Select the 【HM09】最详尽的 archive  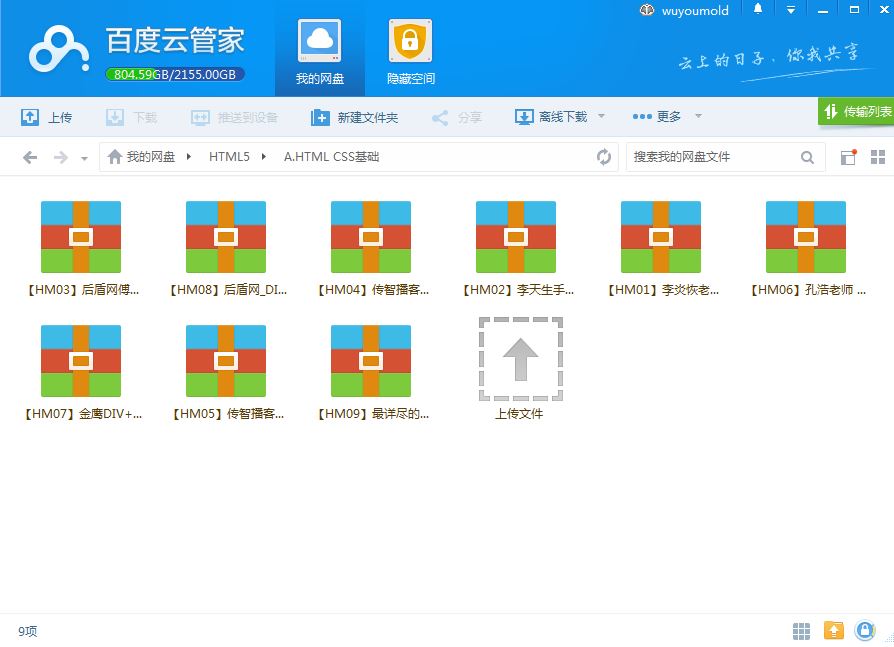pyautogui.click(x=371, y=372)
